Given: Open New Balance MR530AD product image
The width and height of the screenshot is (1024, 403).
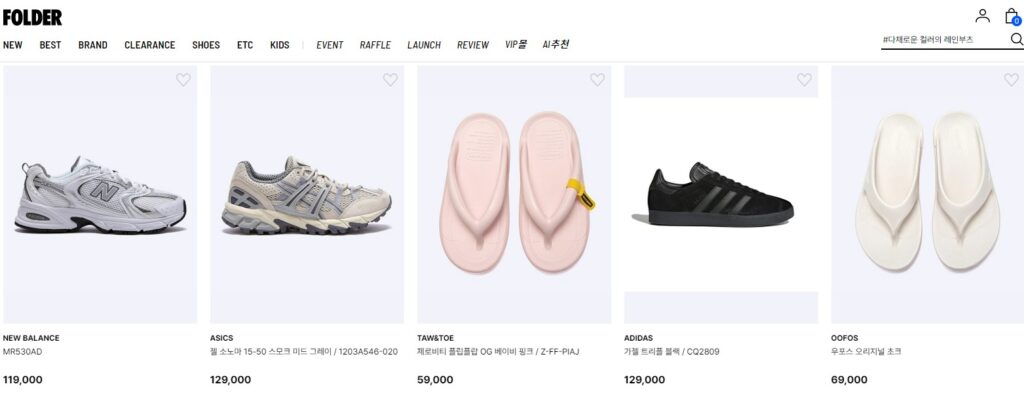Looking at the screenshot, I should point(100,194).
